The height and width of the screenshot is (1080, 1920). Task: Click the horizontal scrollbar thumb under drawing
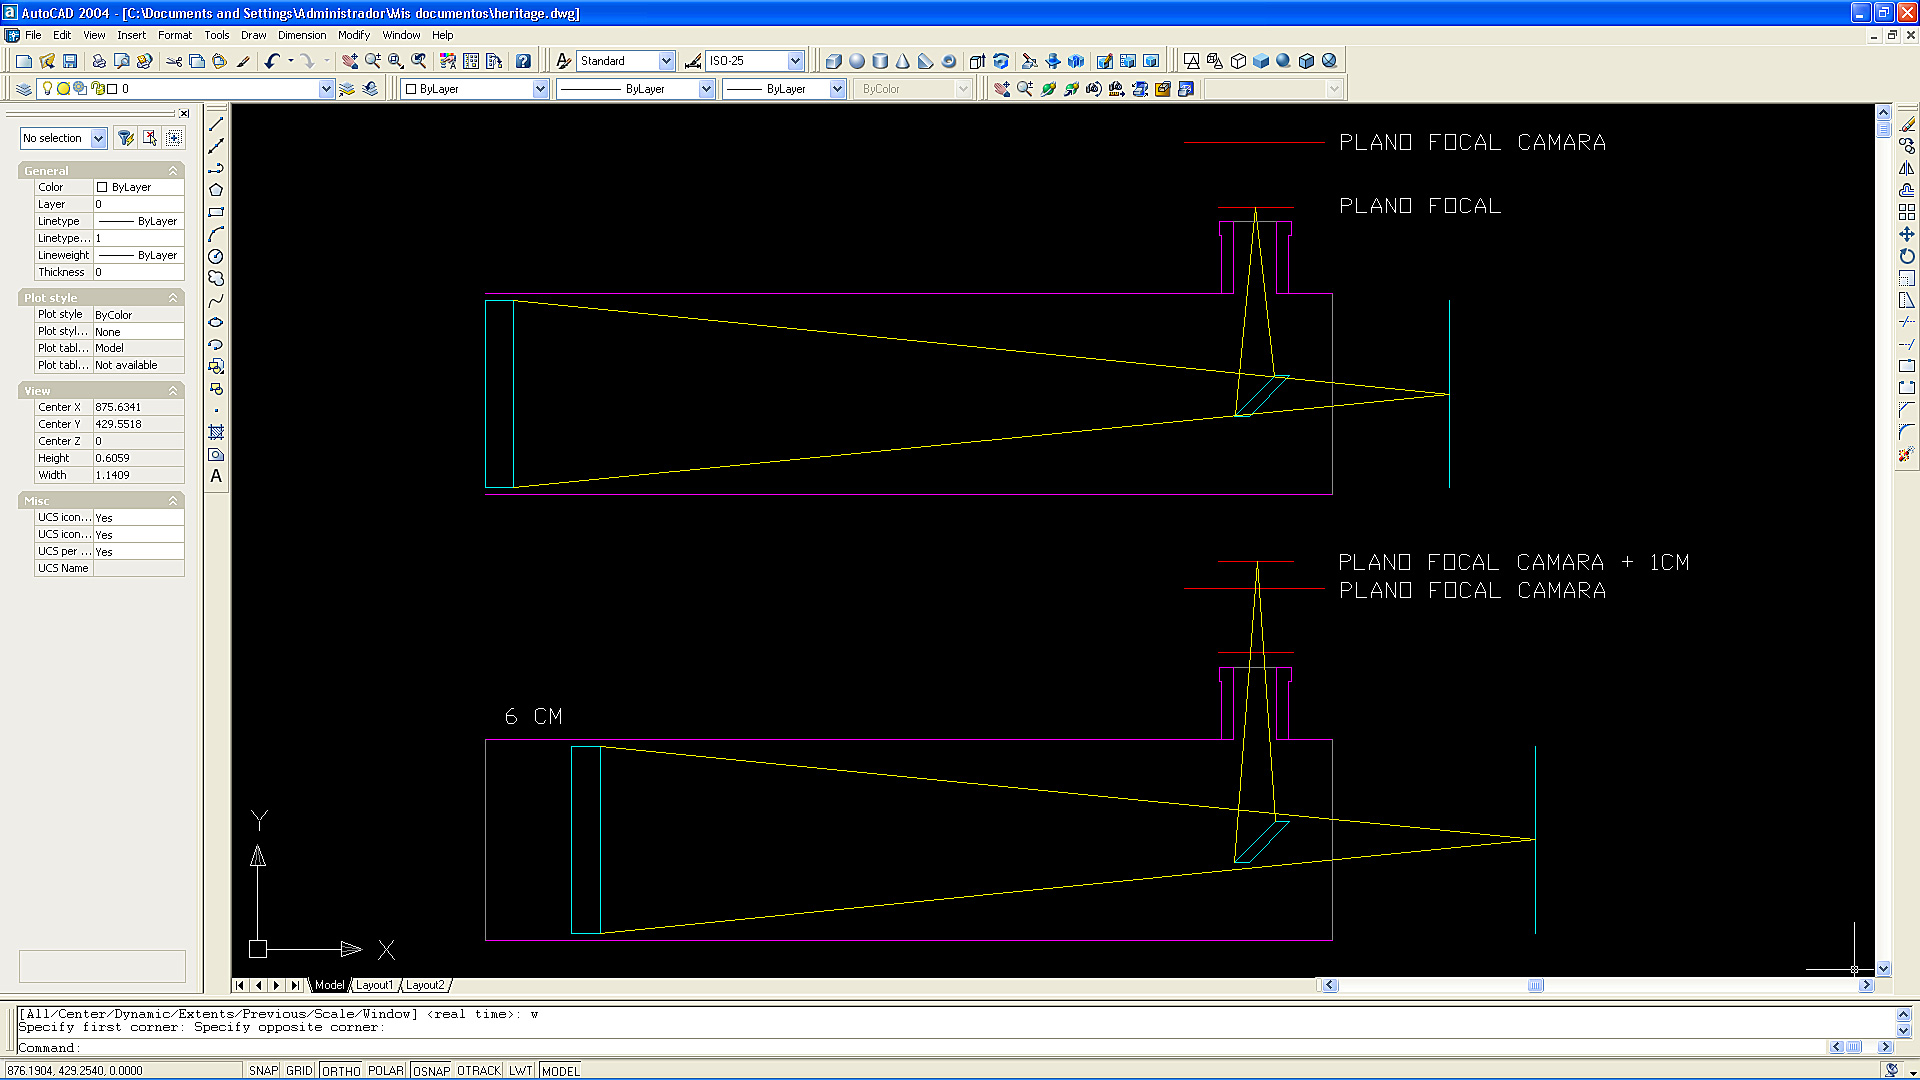click(x=1535, y=985)
